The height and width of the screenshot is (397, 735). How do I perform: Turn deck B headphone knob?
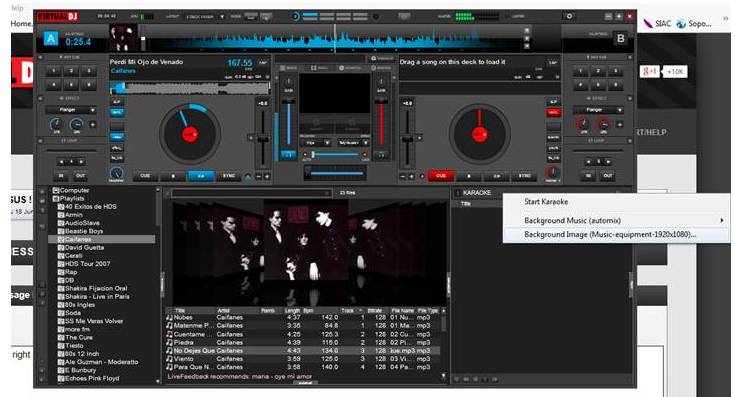pos(553,172)
